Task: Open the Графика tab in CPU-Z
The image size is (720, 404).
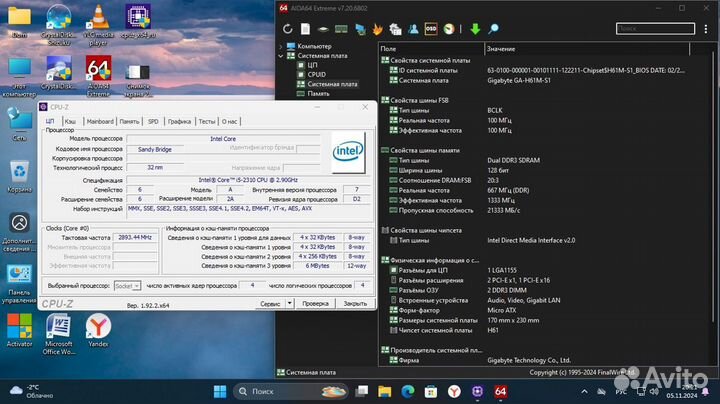Action: point(179,122)
